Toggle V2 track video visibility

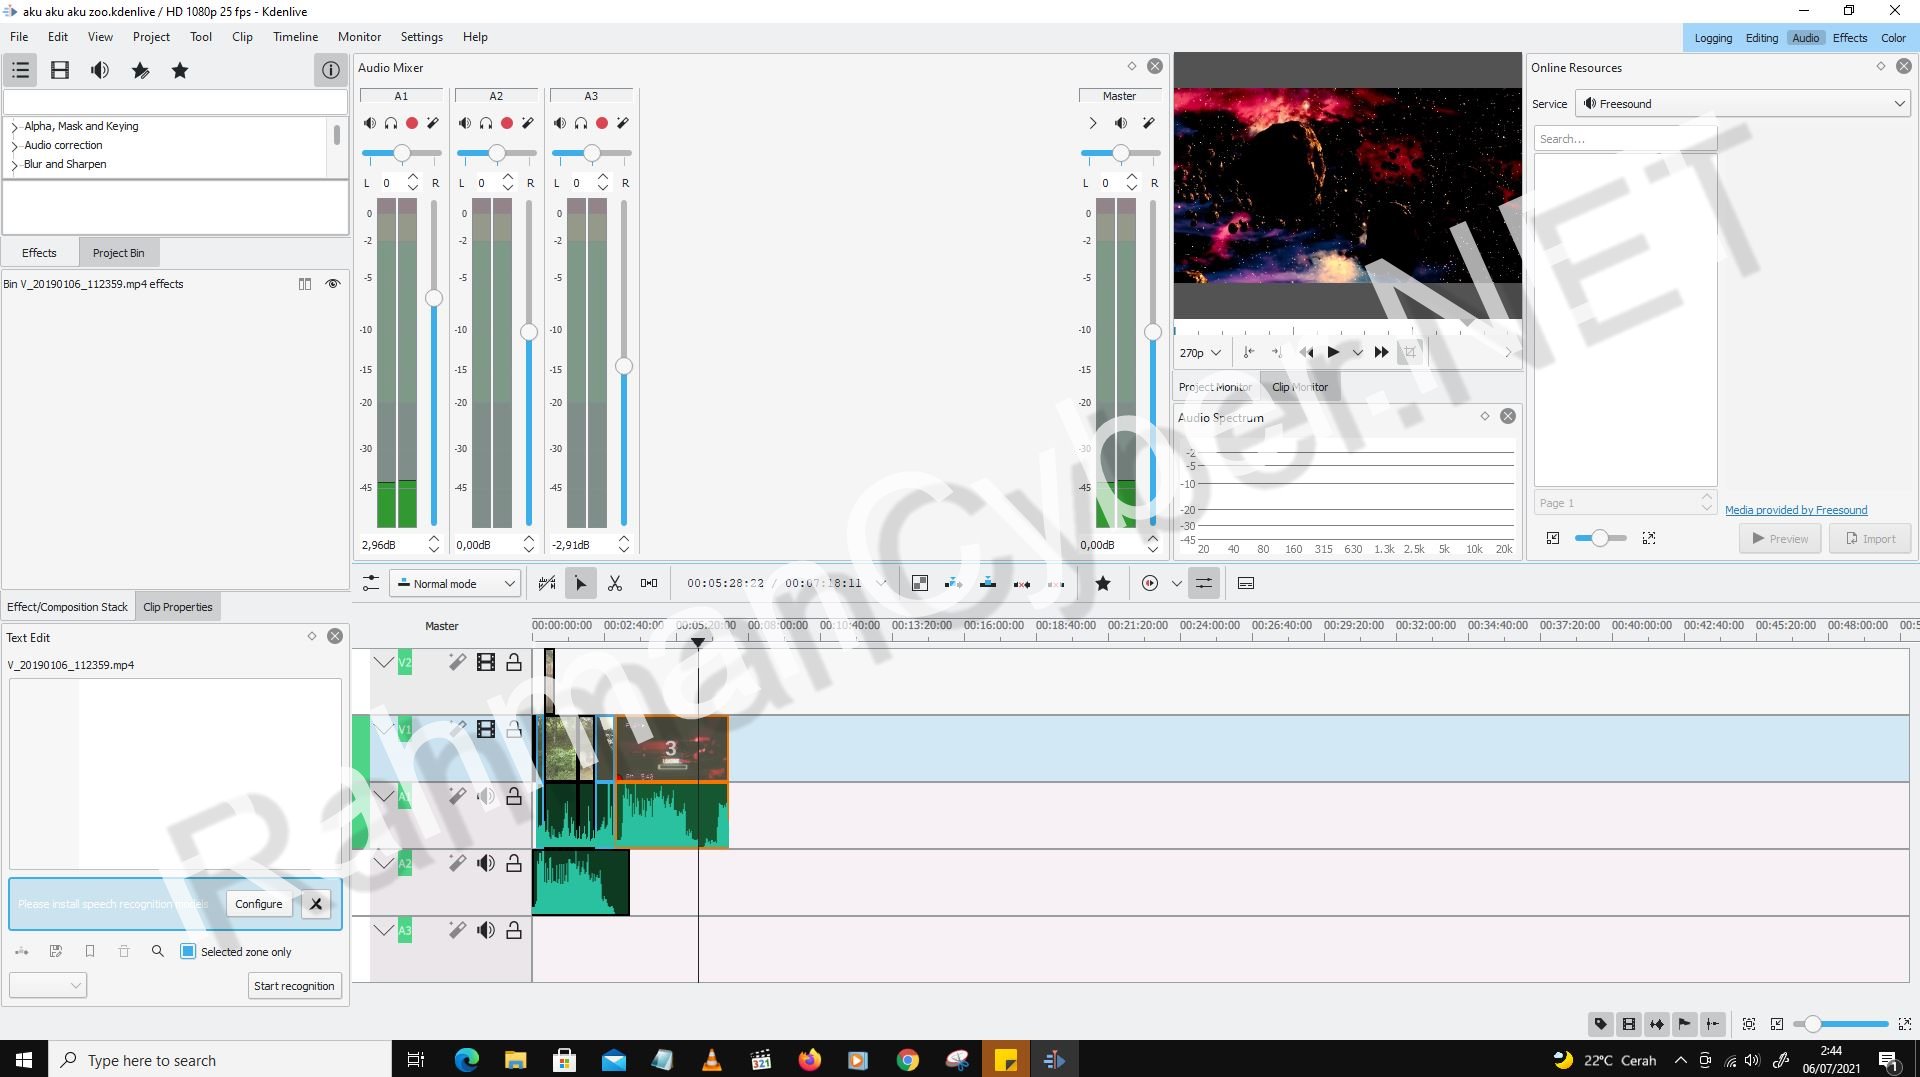(x=486, y=662)
